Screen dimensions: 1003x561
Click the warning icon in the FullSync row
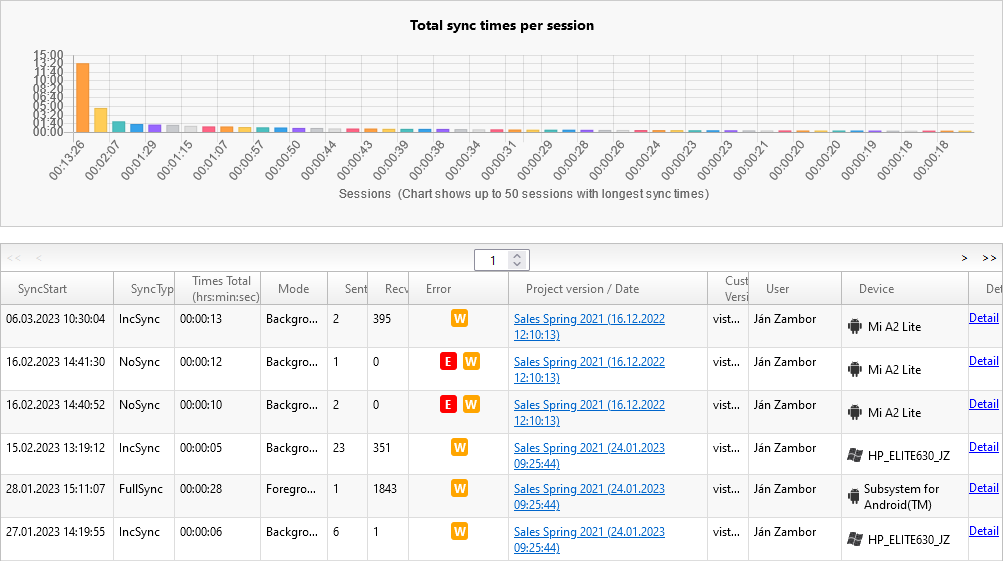pyautogui.click(x=460, y=489)
